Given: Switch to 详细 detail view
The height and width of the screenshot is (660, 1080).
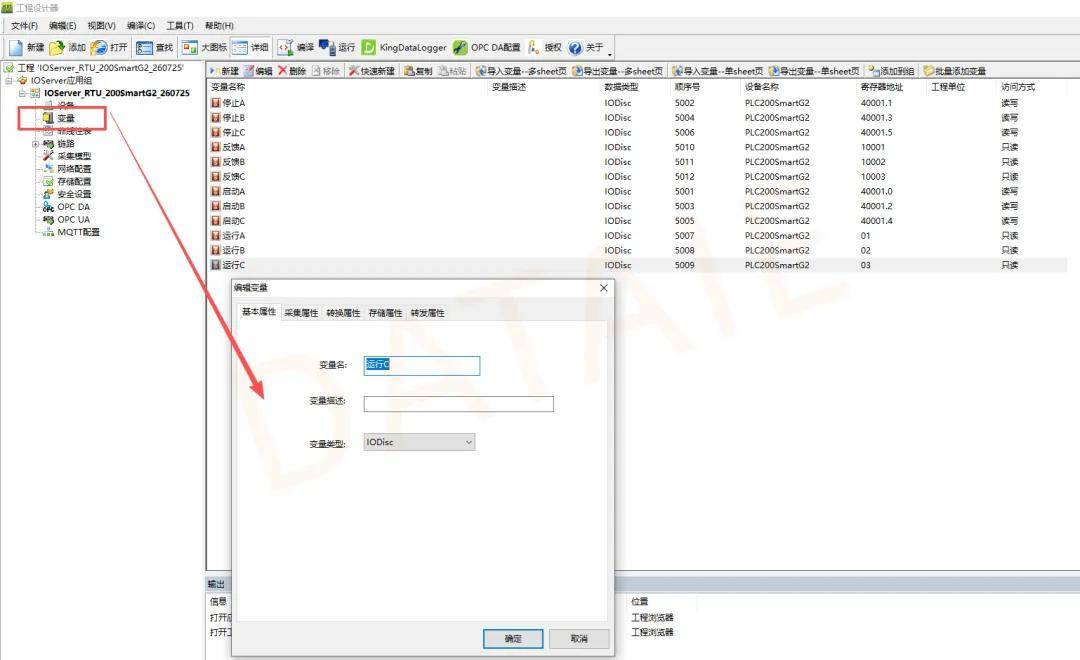Looking at the screenshot, I should pyautogui.click(x=240, y=48).
